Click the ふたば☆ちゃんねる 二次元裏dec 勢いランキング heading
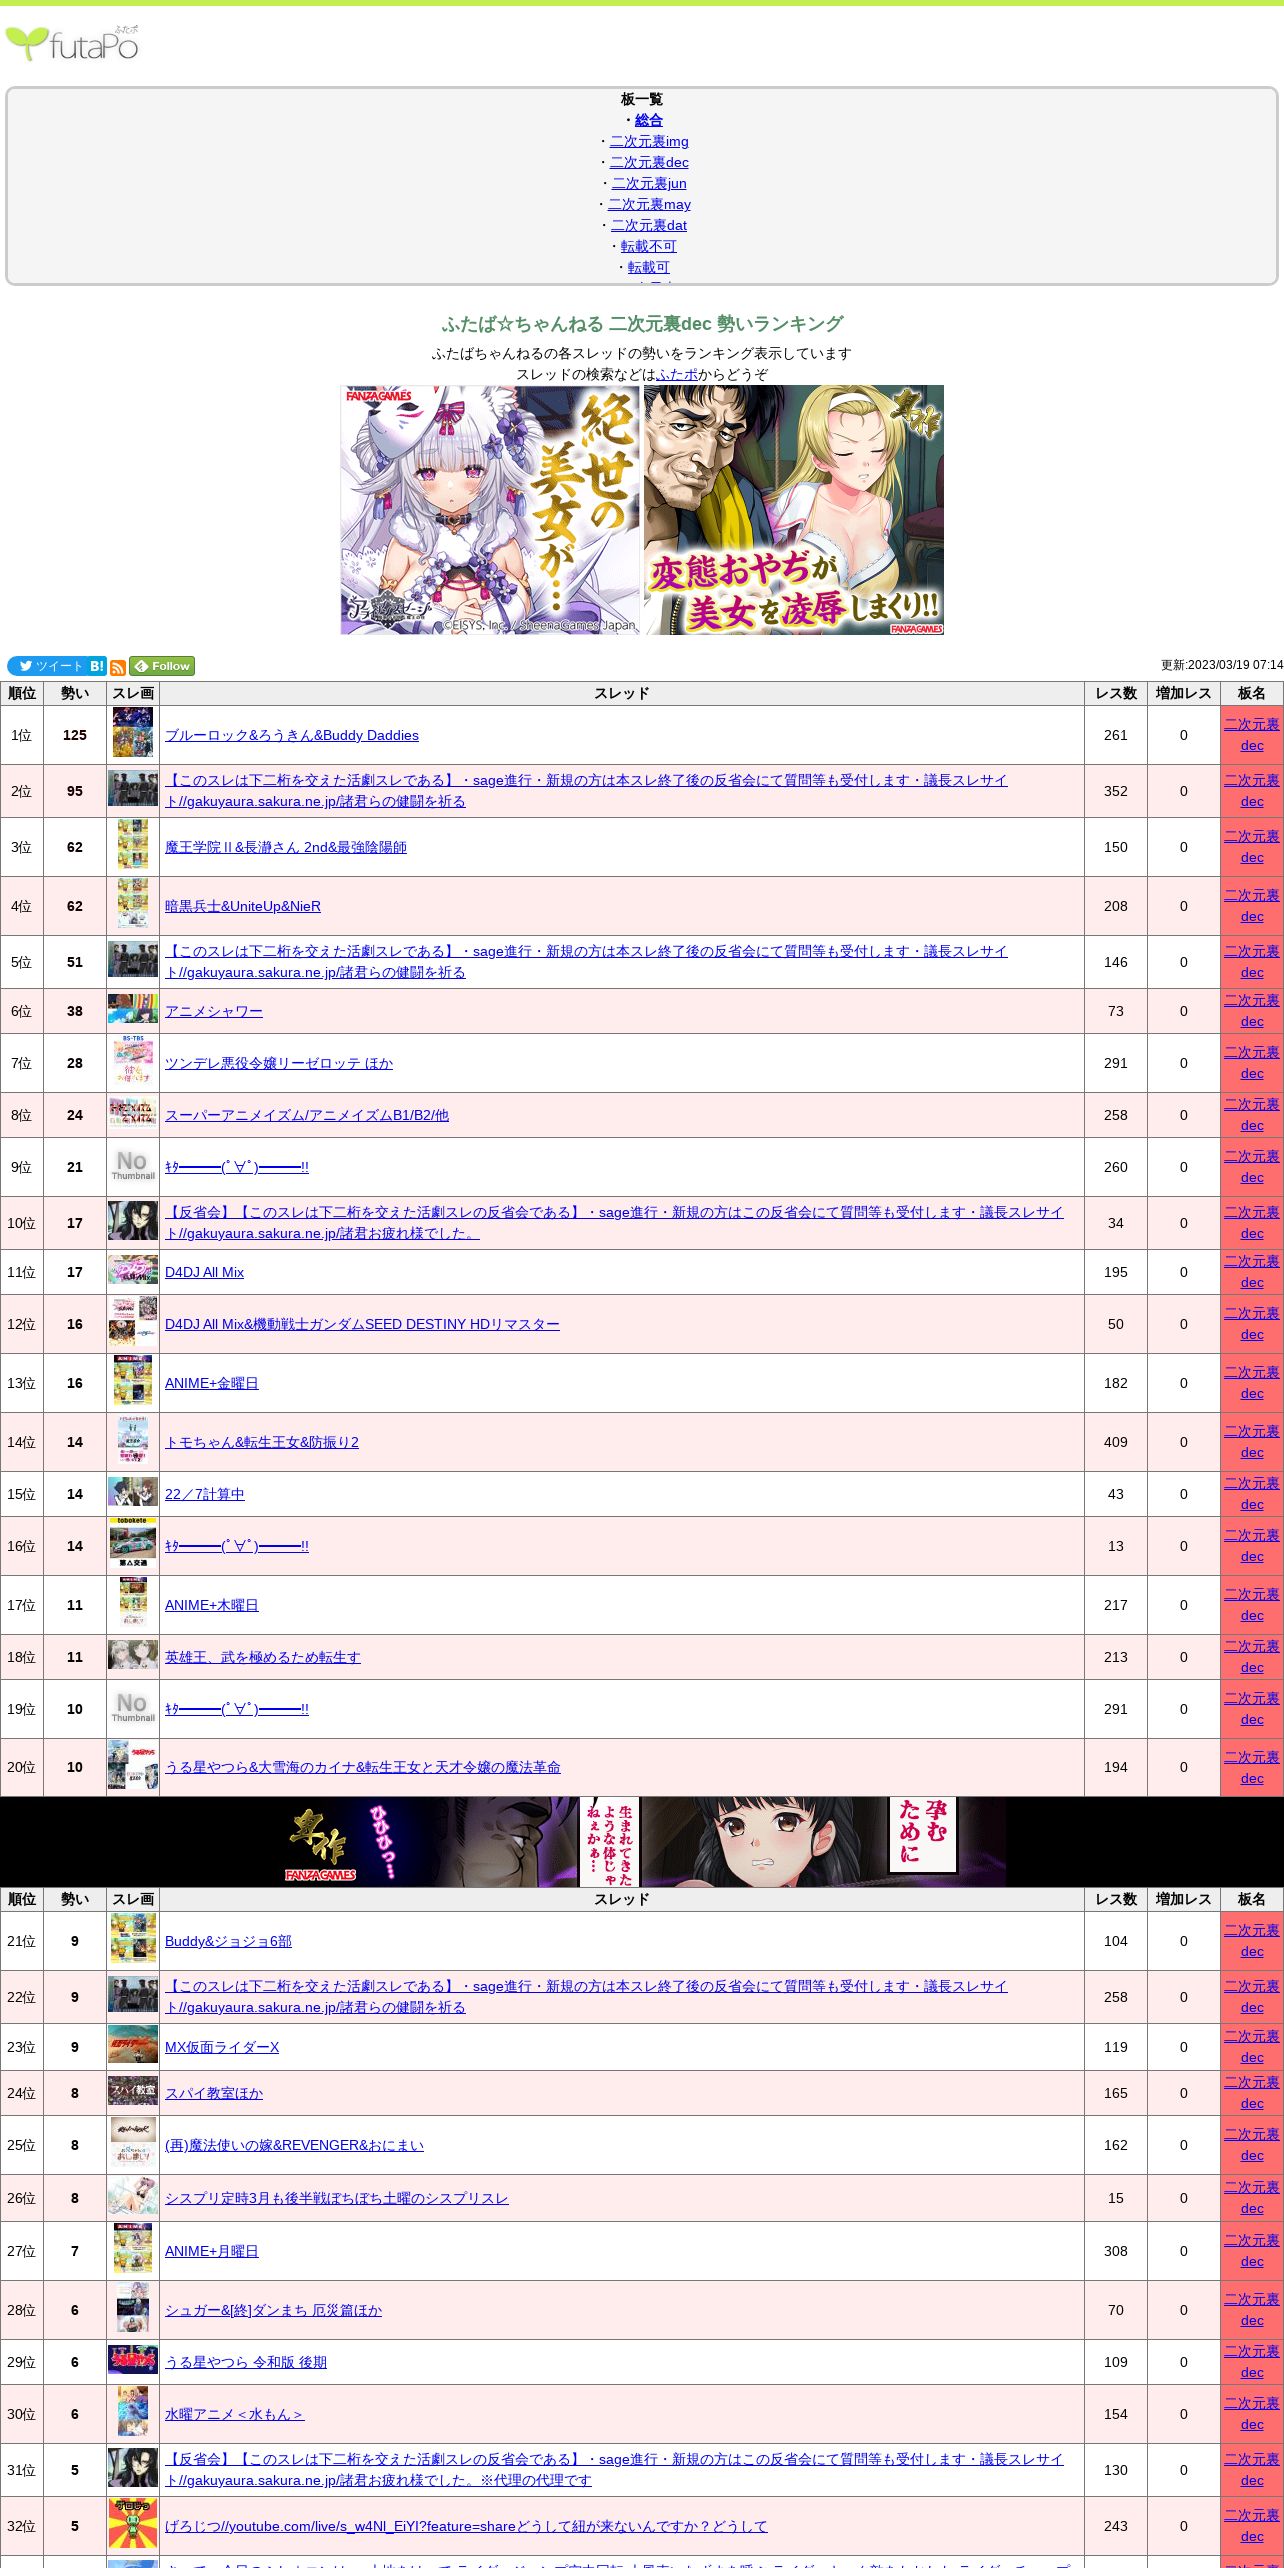This screenshot has height=2568, width=1284. pos(642,324)
